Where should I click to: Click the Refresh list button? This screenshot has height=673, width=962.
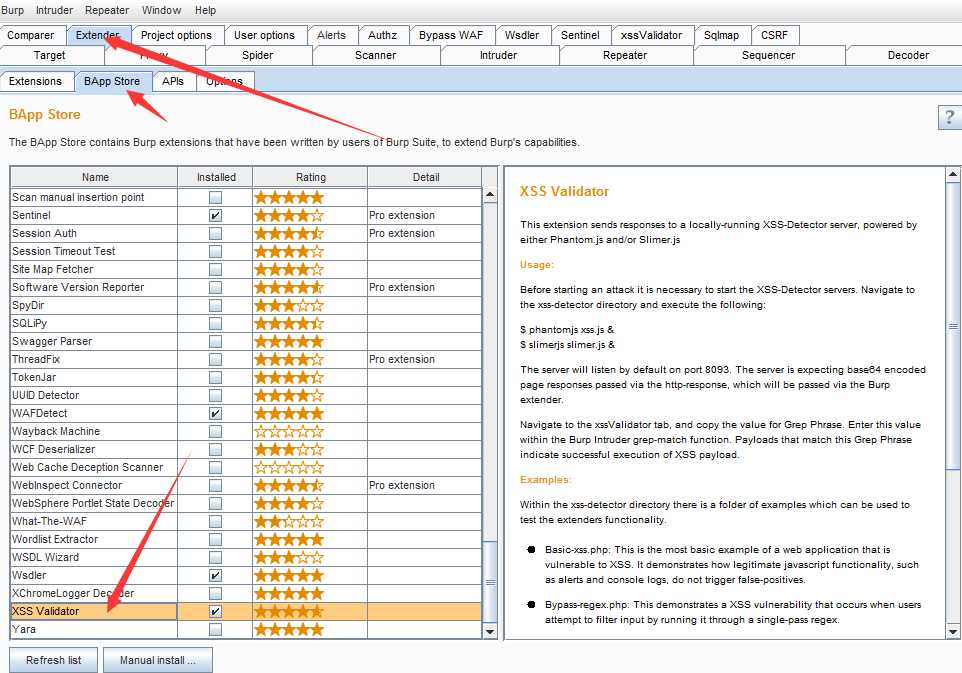[54, 660]
